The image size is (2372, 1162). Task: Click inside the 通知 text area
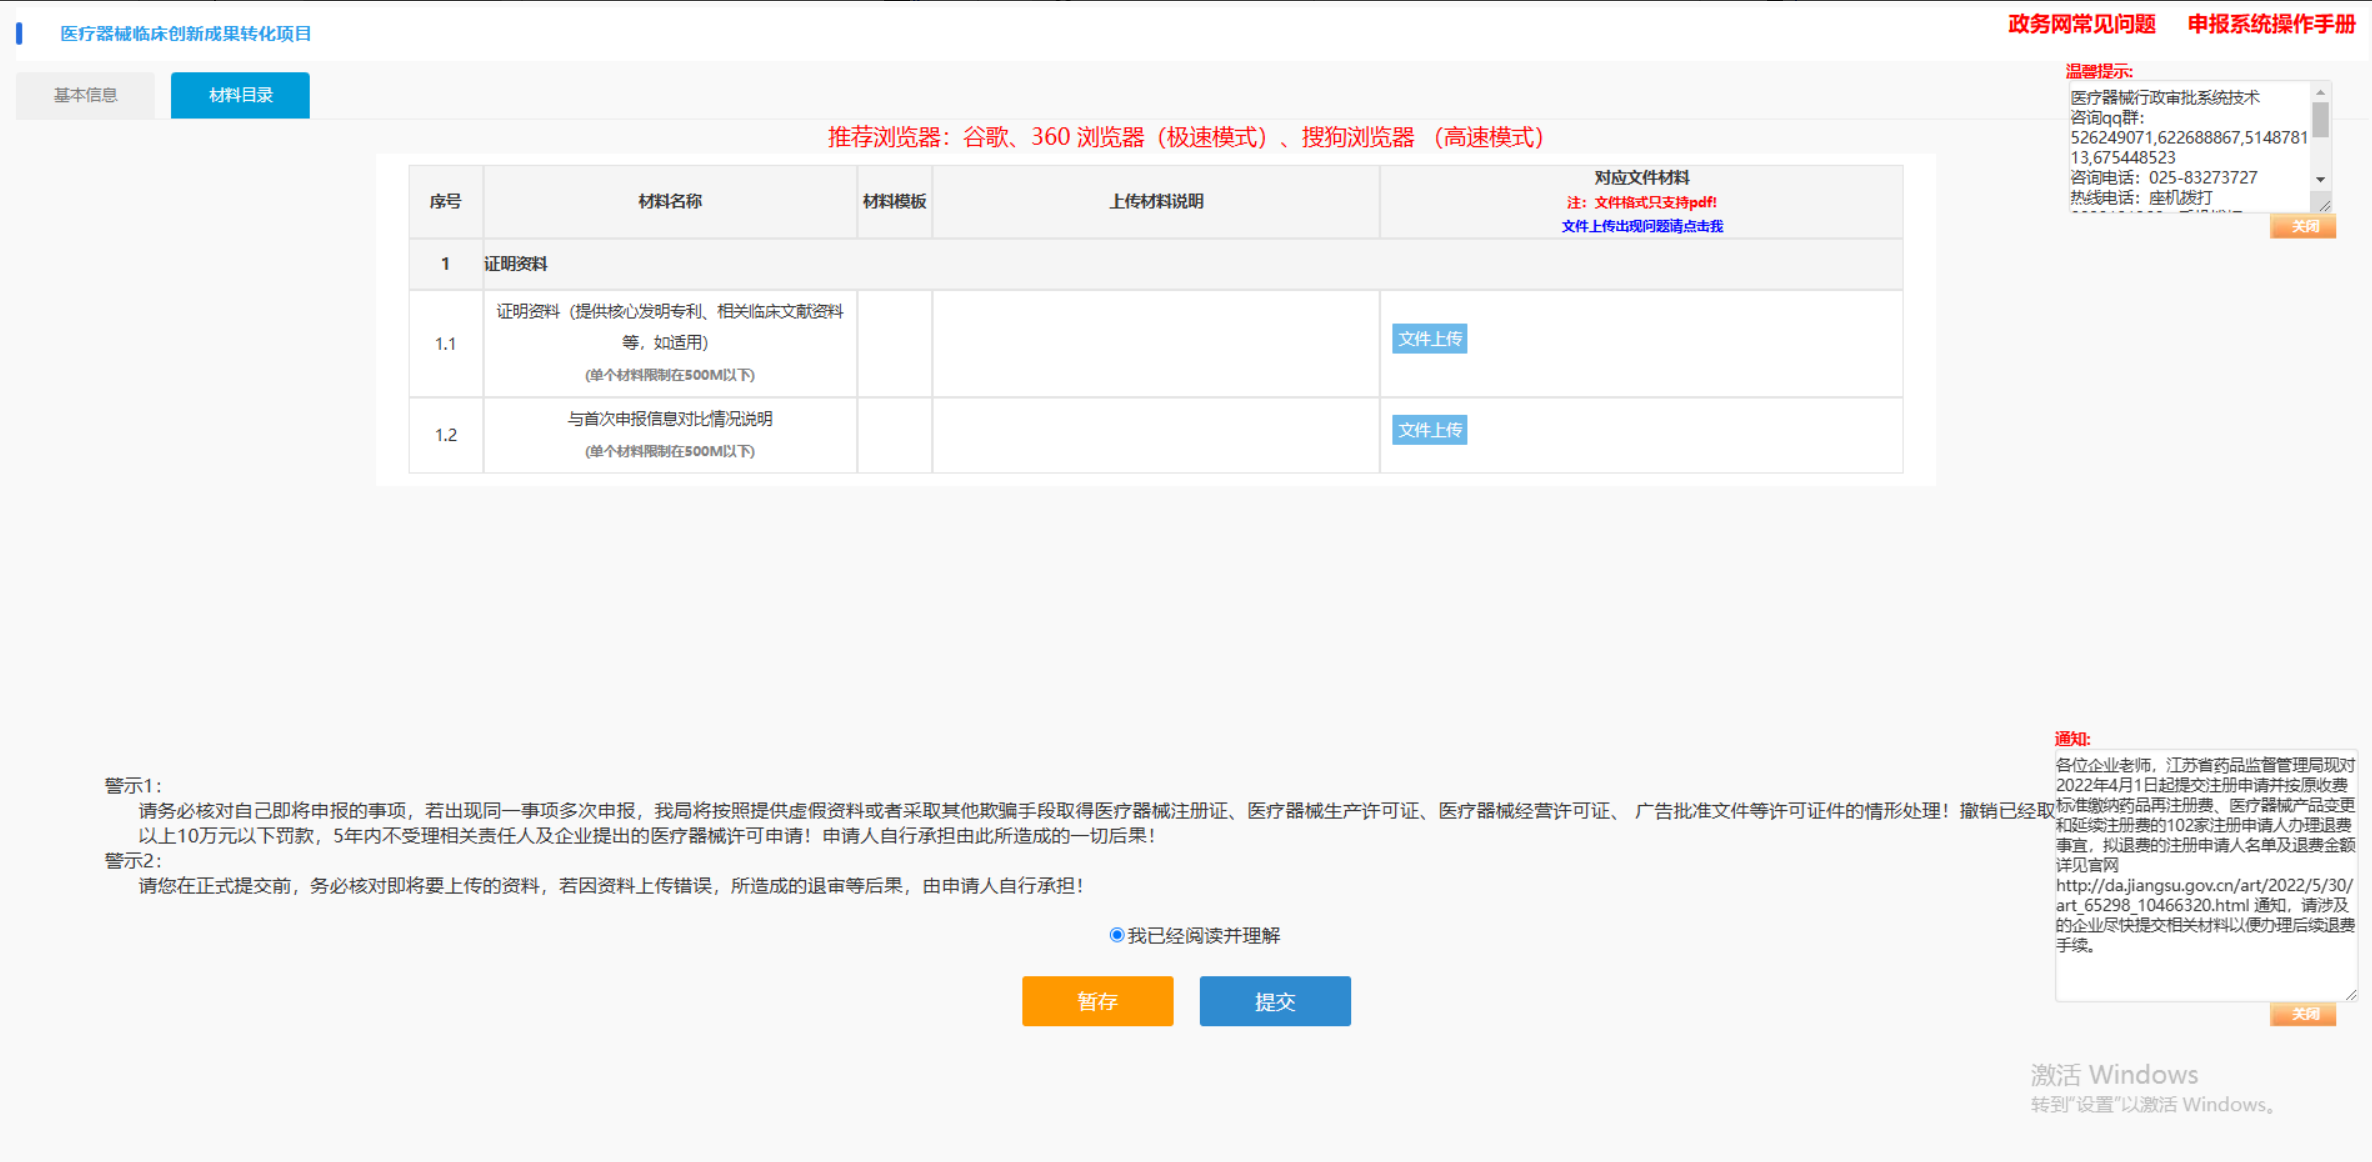point(2206,875)
